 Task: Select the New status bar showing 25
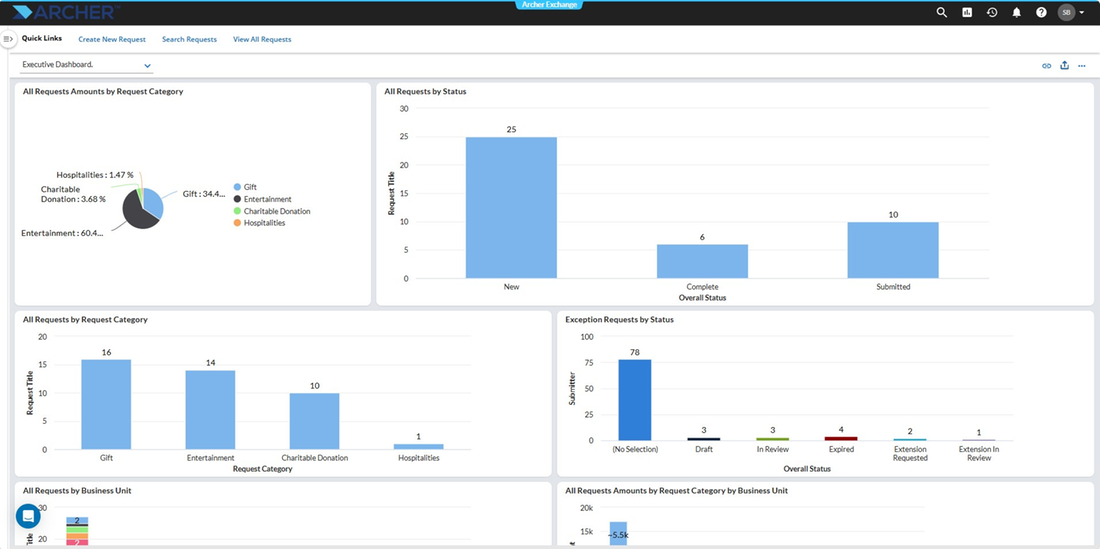pos(511,208)
